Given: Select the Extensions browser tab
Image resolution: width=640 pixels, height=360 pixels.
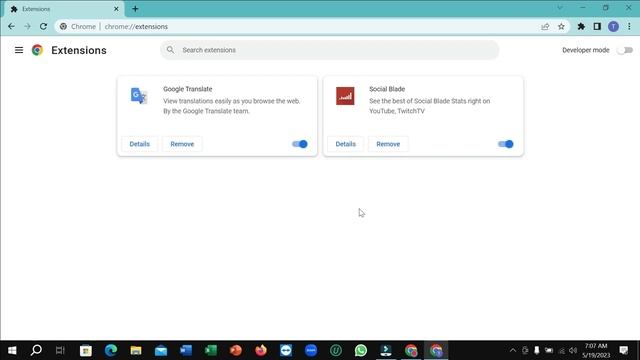Looking at the screenshot, I should click(63, 9).
